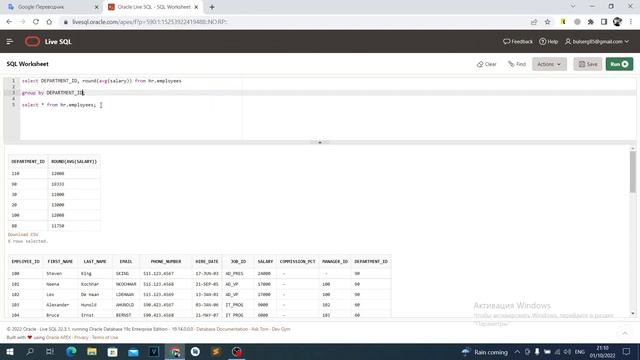Open Find in the worksheet
The image size is (640, 360).
click(517, 64)
